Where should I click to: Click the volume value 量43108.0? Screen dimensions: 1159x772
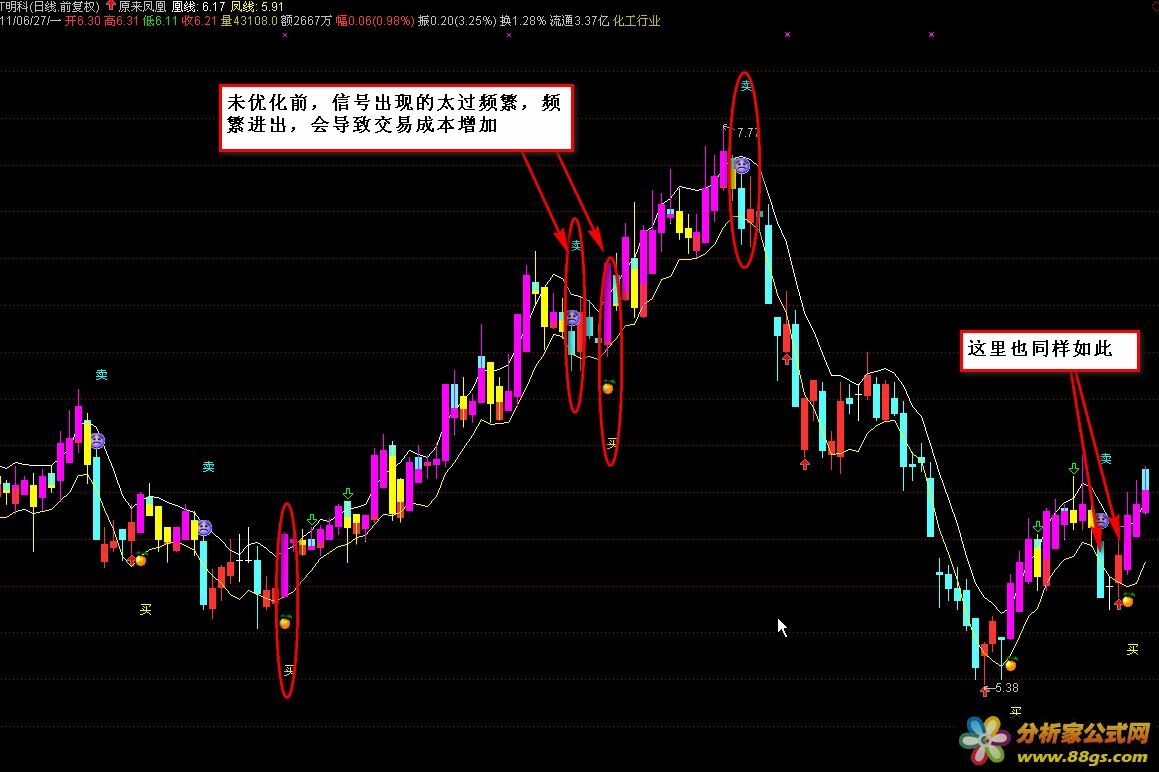click(x=249, y=21)
